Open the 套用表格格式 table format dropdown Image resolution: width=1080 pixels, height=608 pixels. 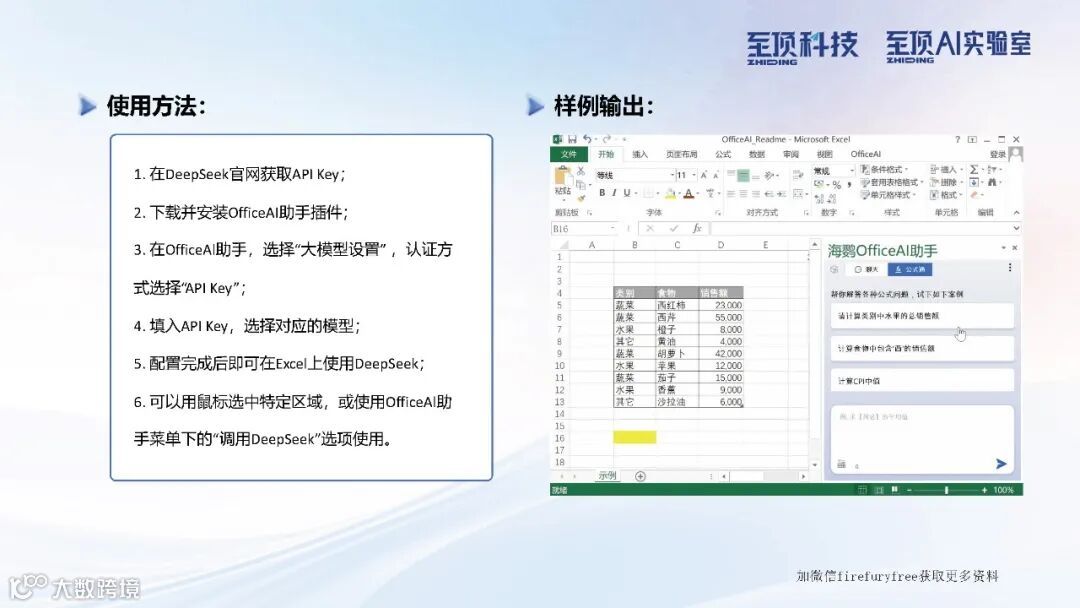[892, 182]
